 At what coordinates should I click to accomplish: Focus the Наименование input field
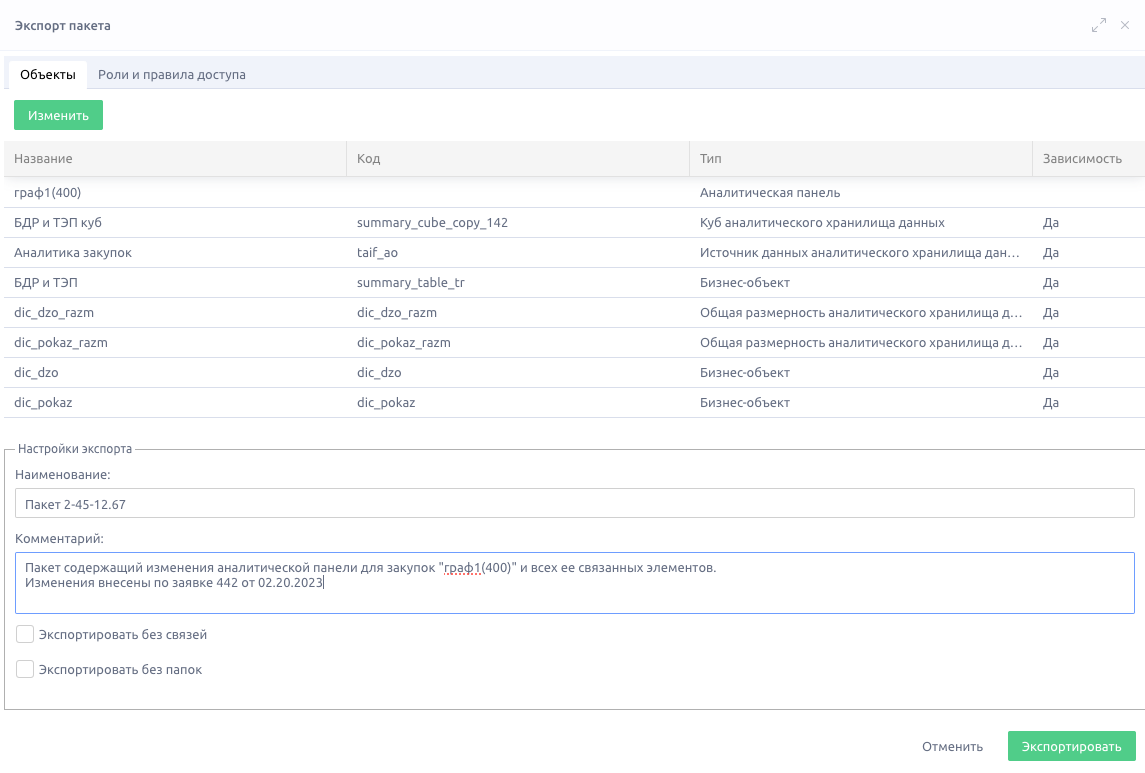(575, 504)
